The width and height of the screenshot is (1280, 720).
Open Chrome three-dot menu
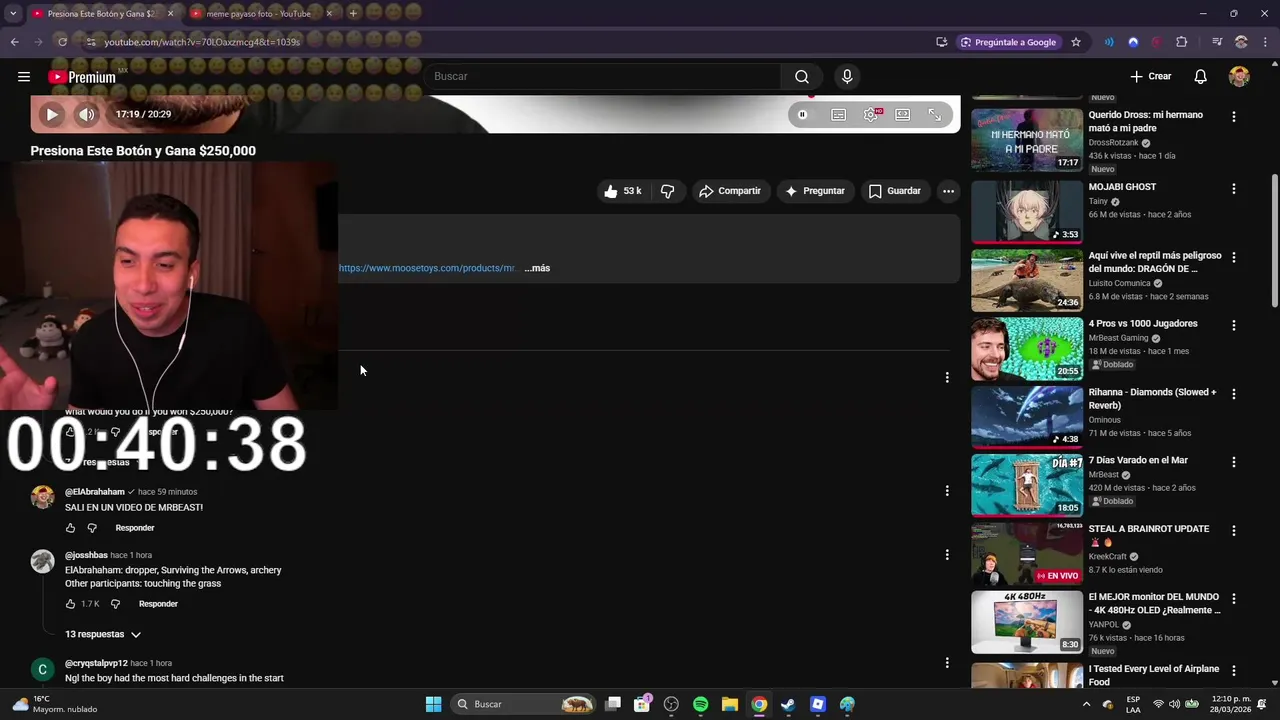point(1266,42)
